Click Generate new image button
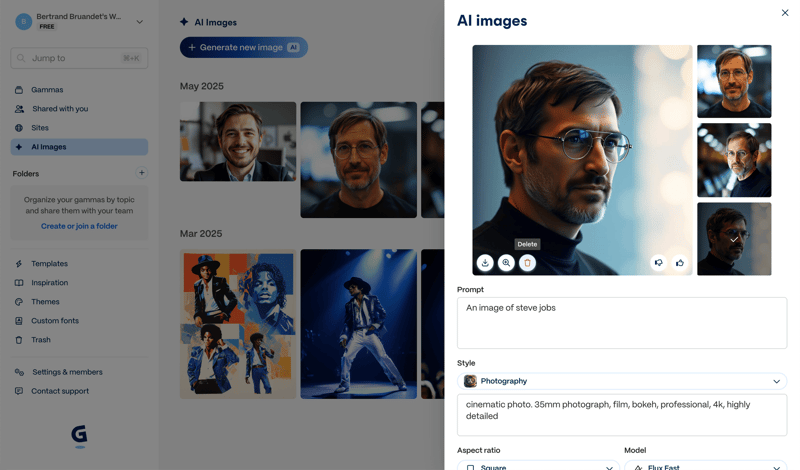Viewport: 800px width, 470px height. pyautogui.click(x=243, y=47)
